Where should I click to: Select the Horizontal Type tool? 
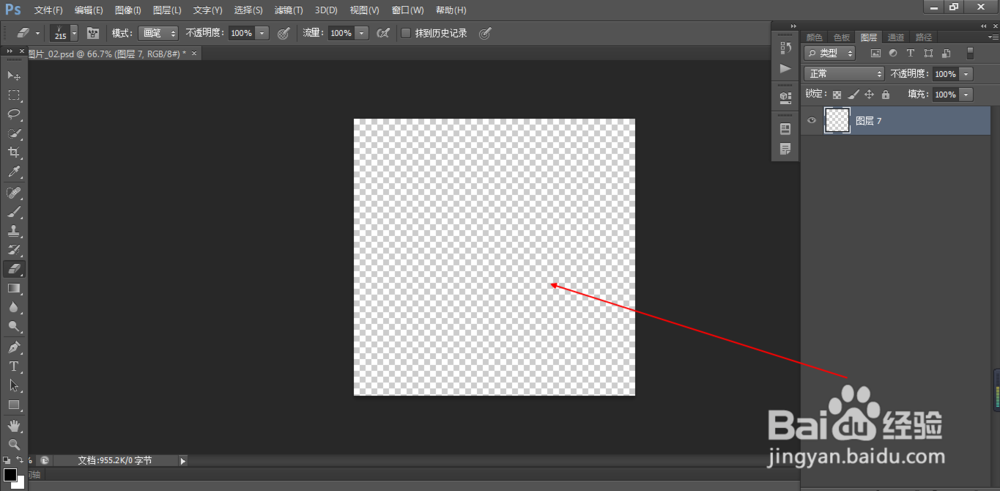14,367
